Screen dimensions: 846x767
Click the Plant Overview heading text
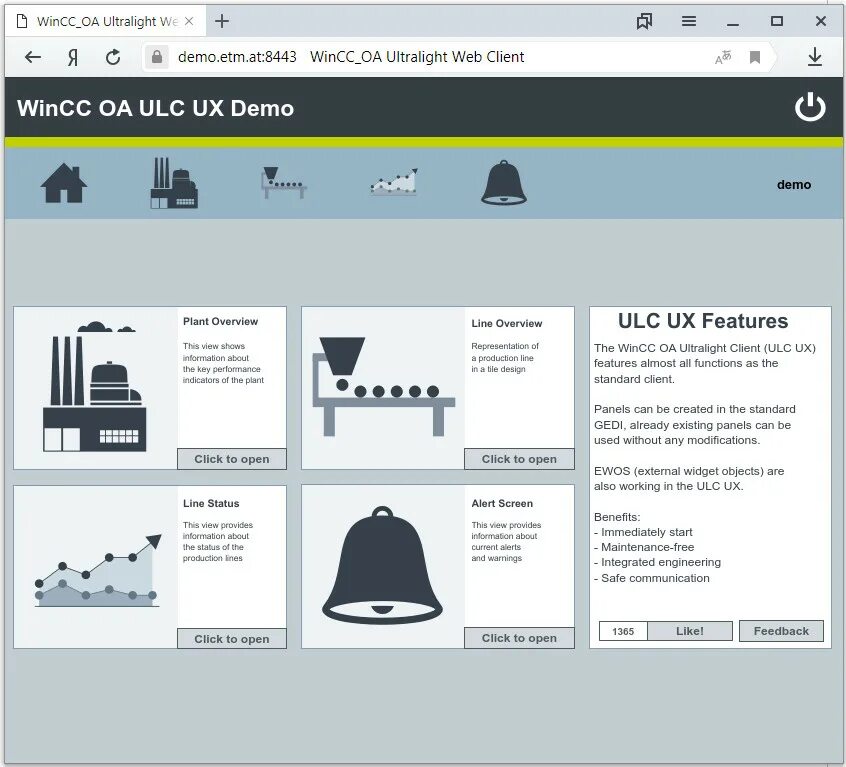point(220,321)
